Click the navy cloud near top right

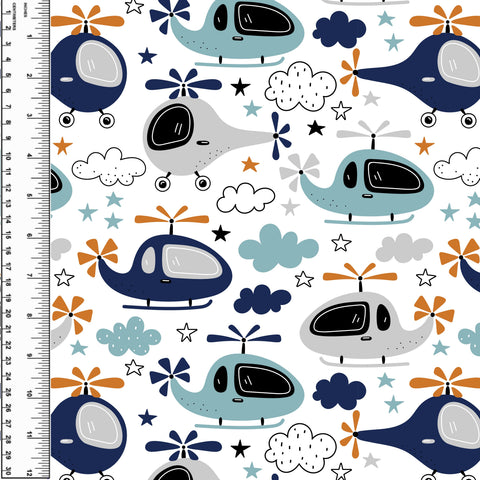click(339, 29)
